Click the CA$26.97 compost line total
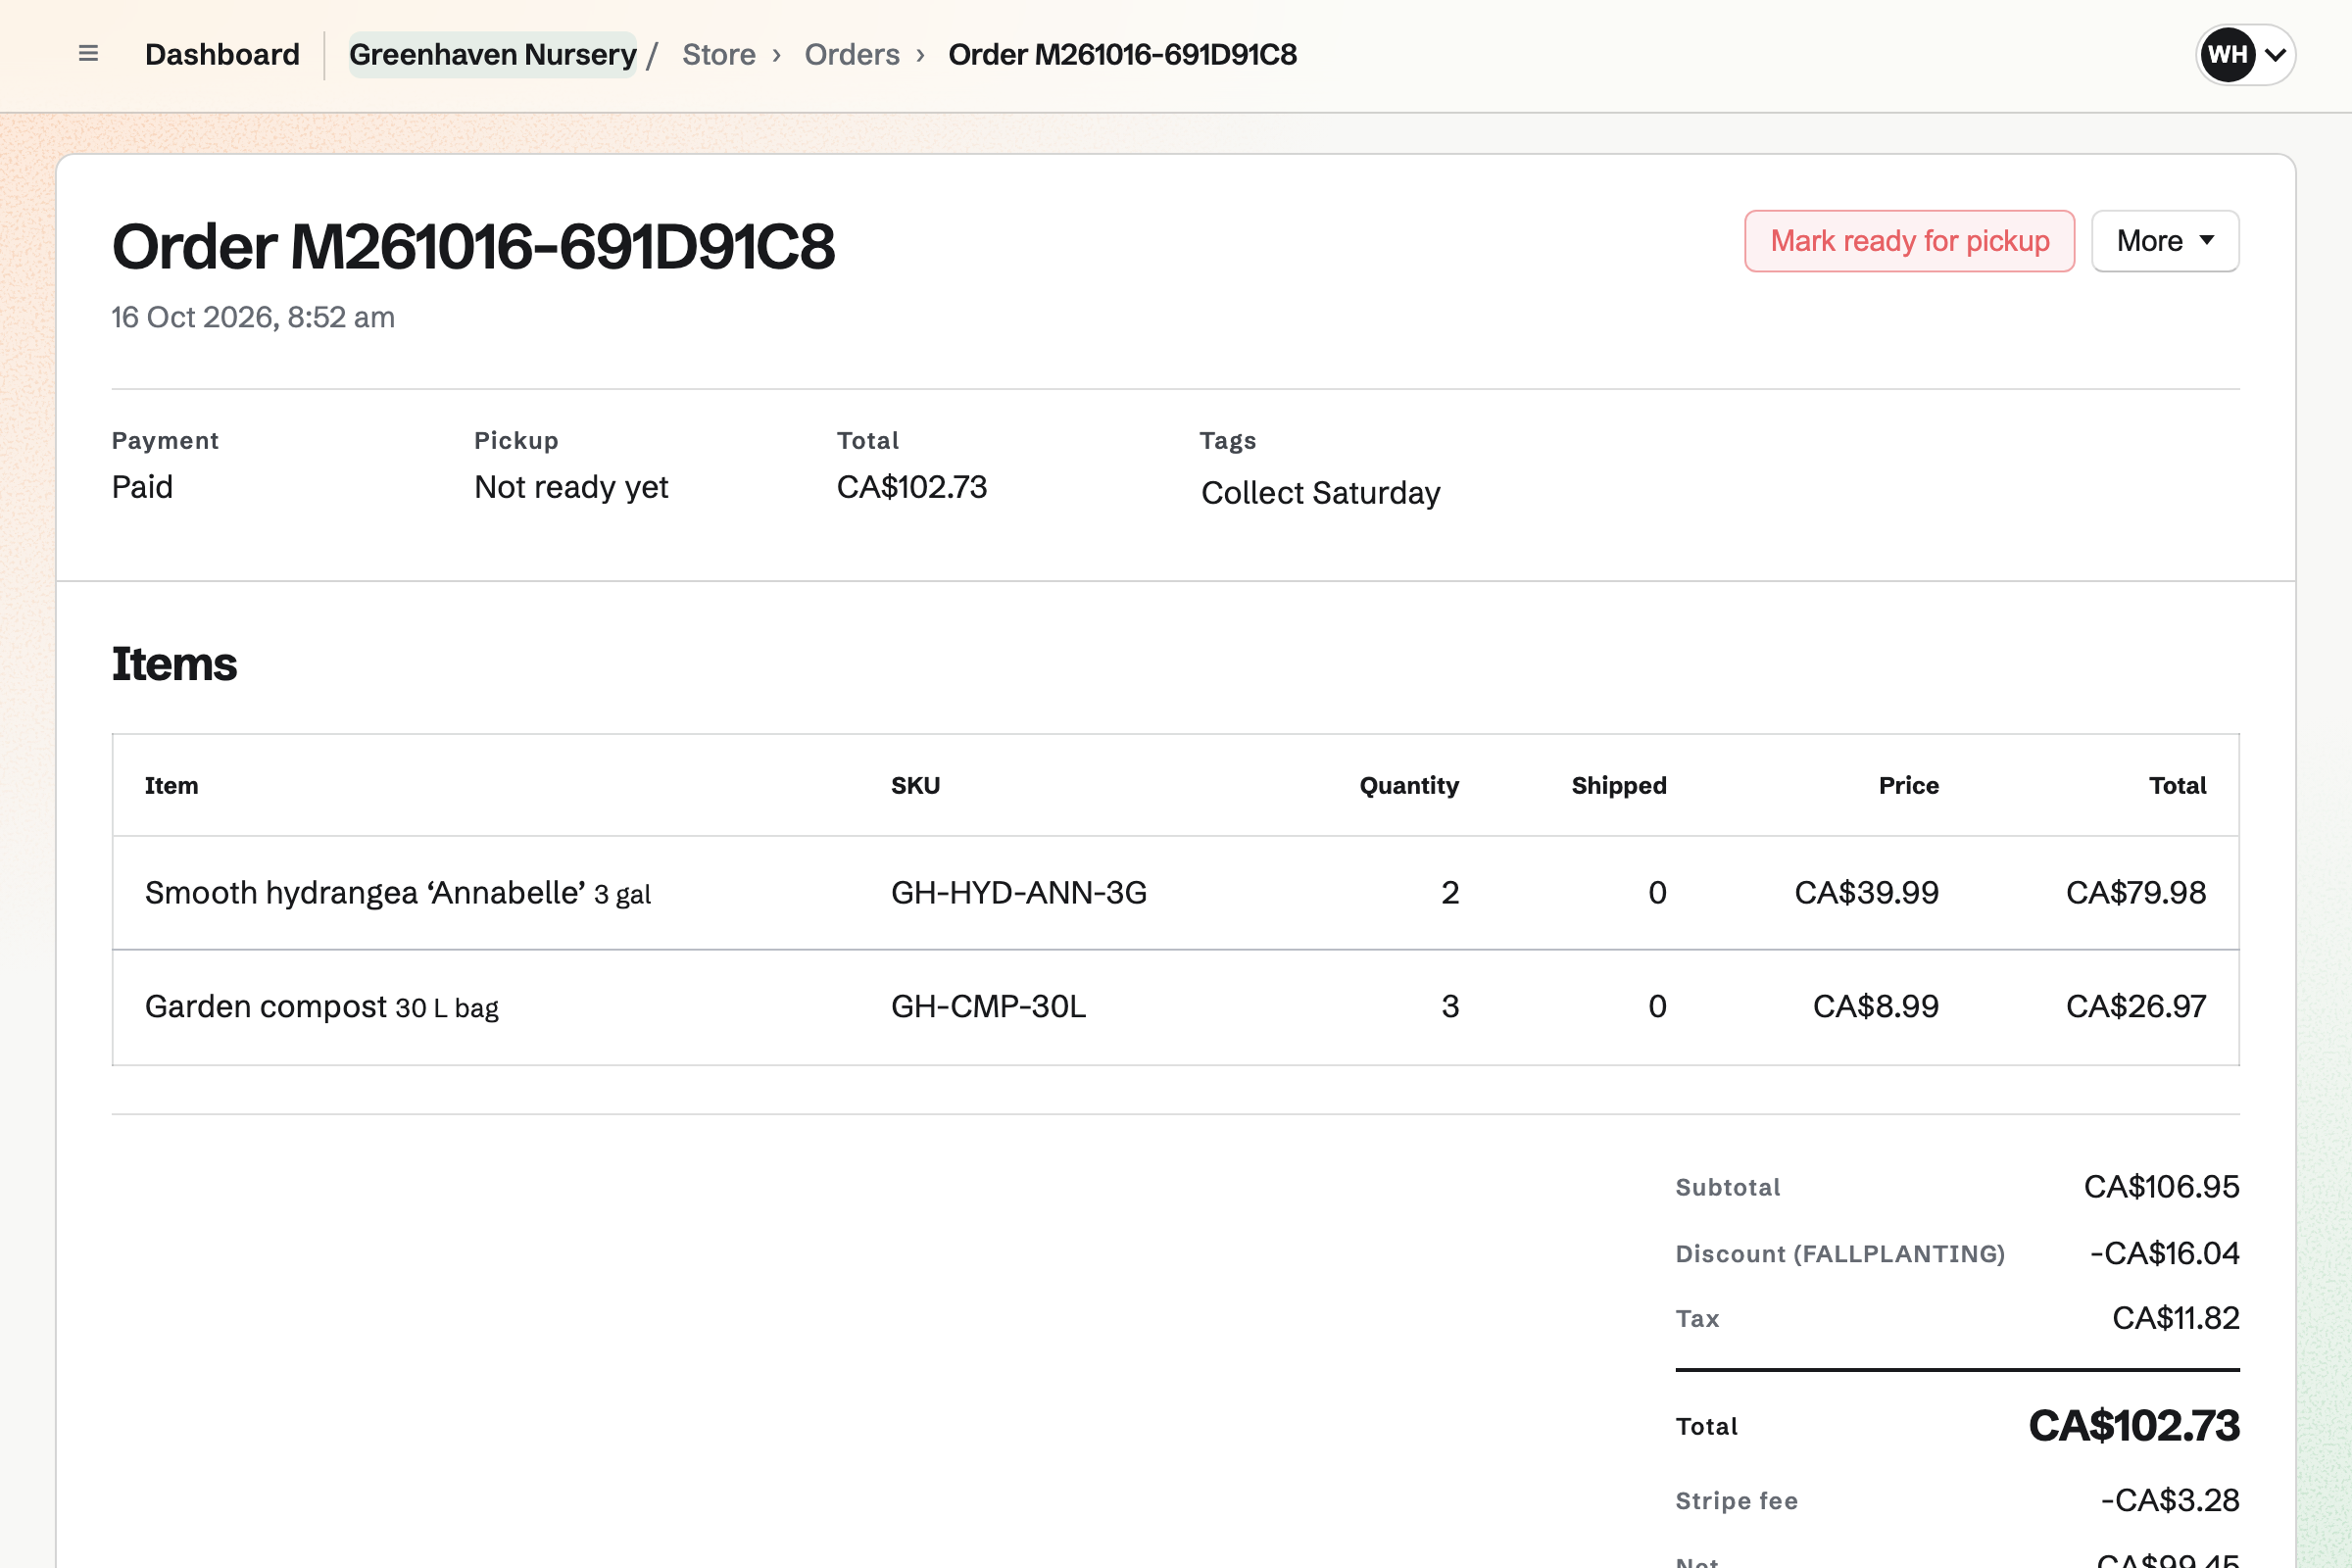Screen dimensions: 2352x1568 [2135, 1006]
